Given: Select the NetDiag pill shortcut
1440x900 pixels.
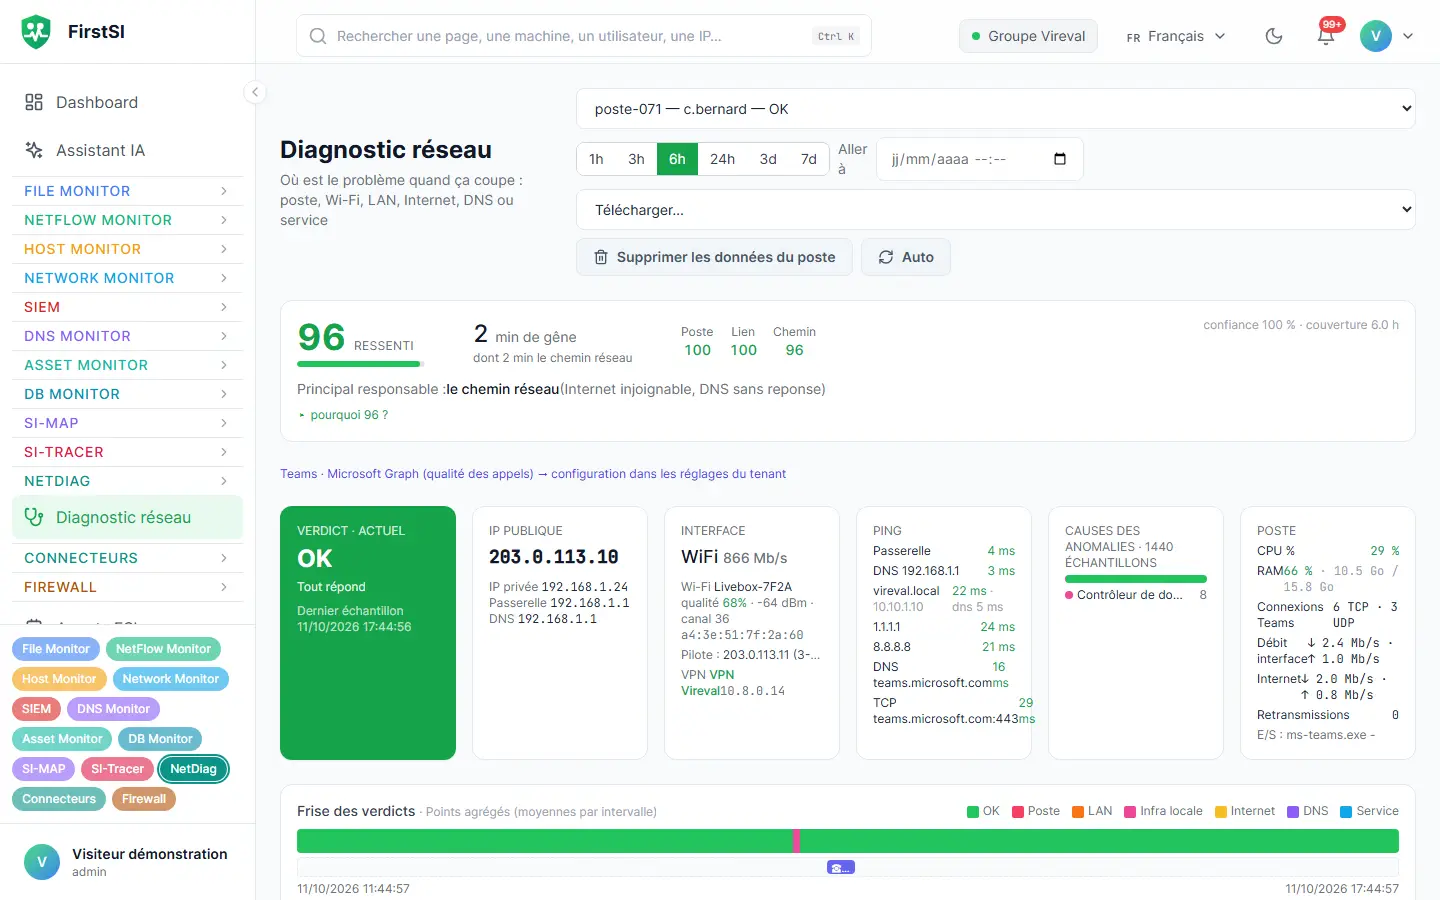Looking at the screenshot, I should click(193, 769).
